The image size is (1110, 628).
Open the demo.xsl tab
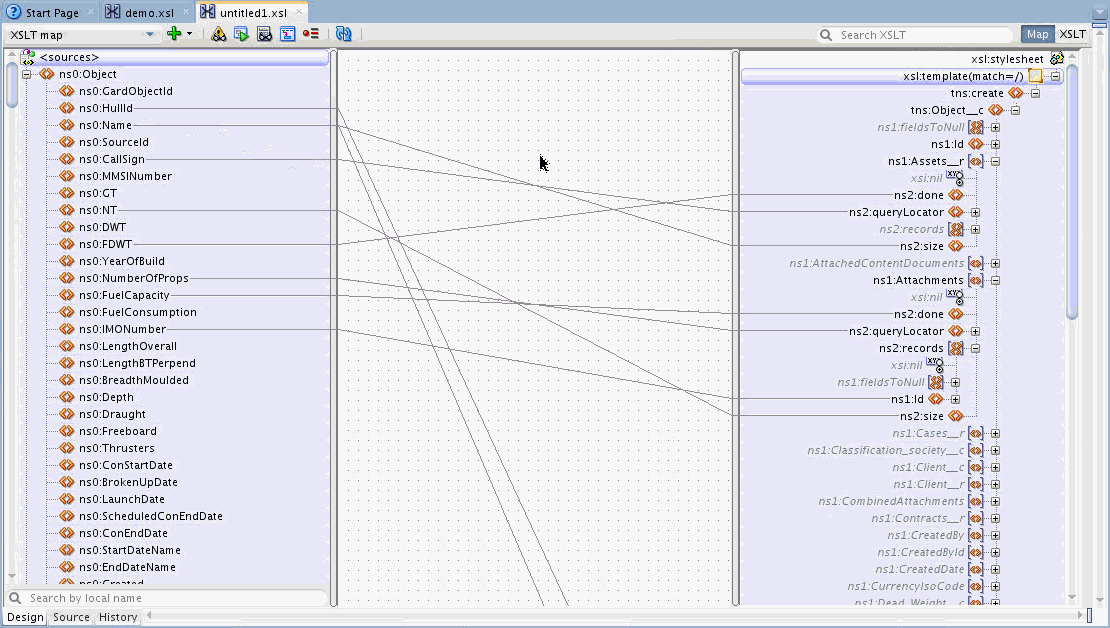coord(140,13)
